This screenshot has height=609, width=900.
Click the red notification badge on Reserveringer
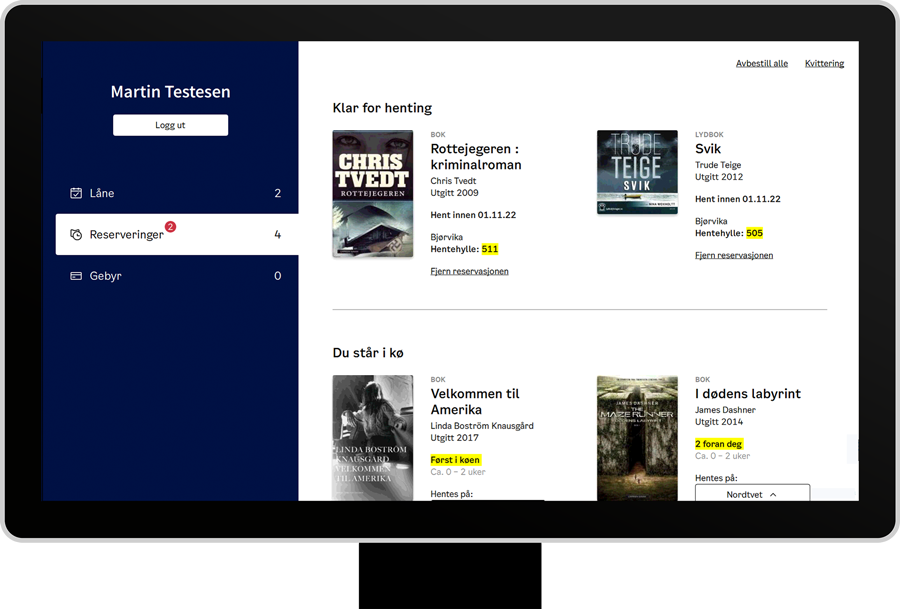[x=170, y=227]
